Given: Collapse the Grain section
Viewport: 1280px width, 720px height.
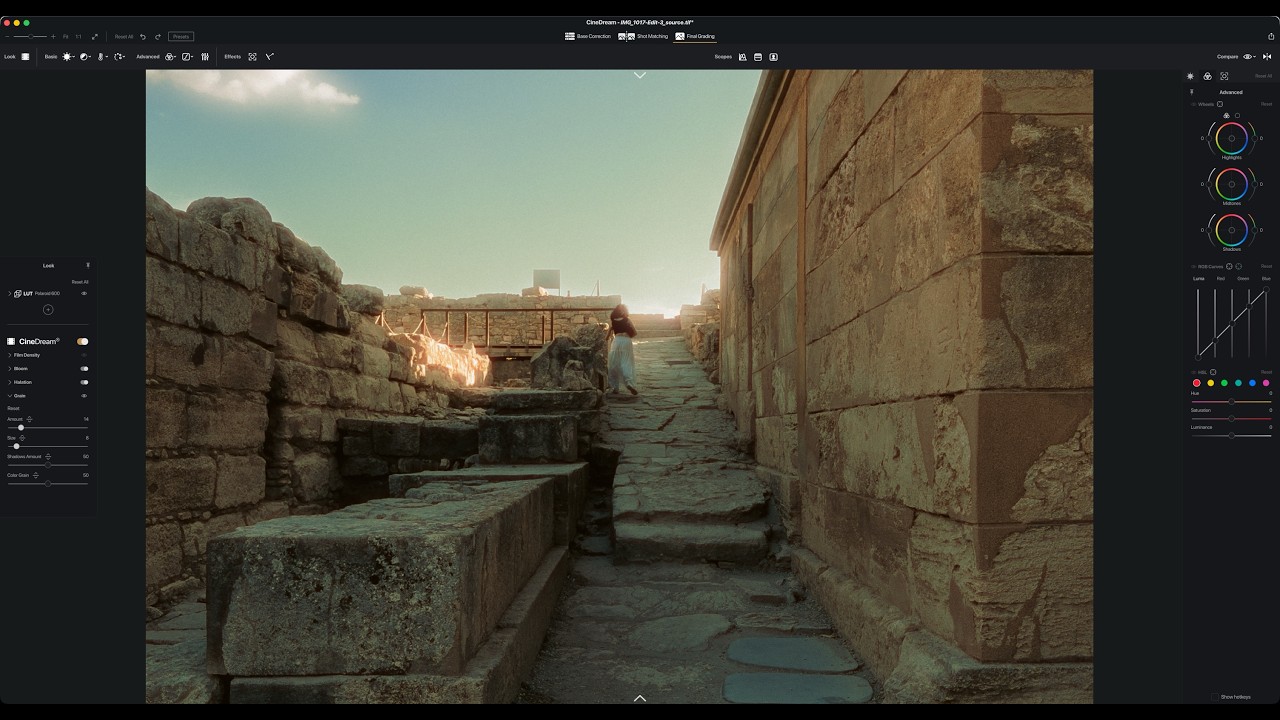Looking at the screenshot, I should pos(10,396).
